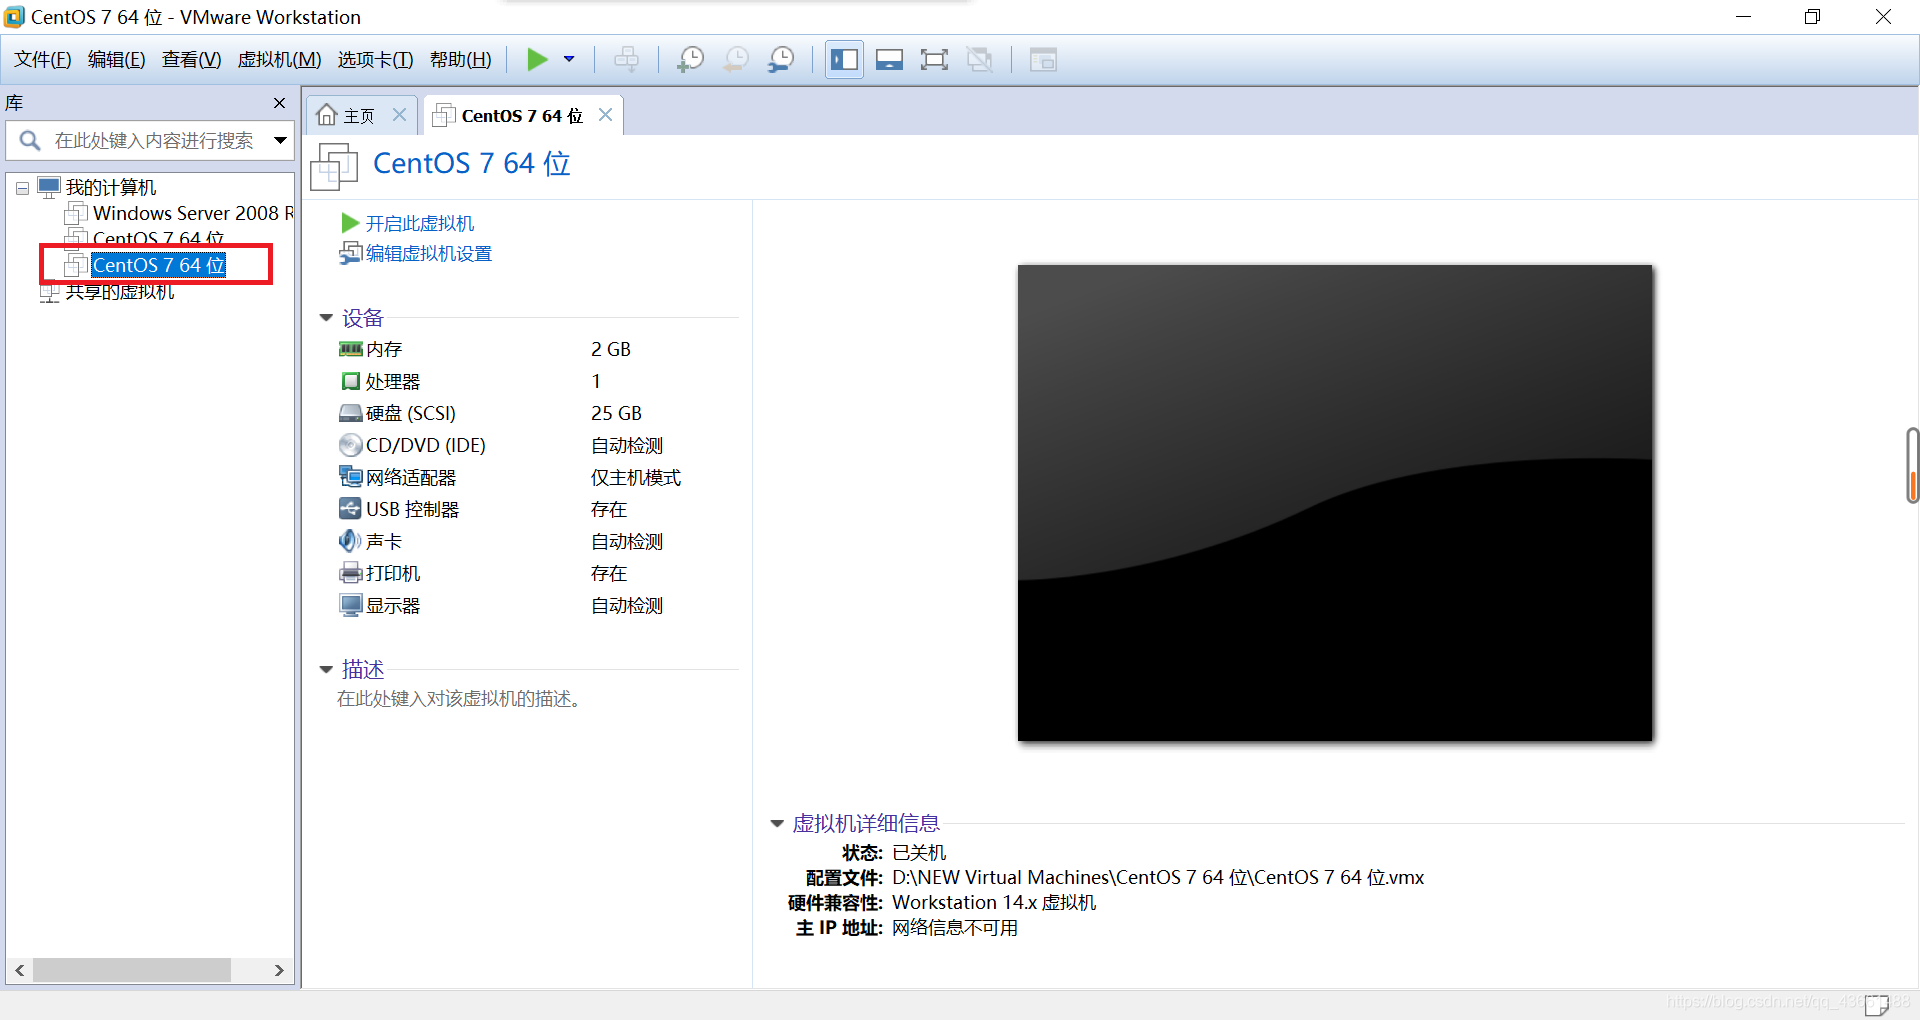Click the black VM screen preview thumbnail
The height and width of the screenshot is (1020, 1920).
1335,503
